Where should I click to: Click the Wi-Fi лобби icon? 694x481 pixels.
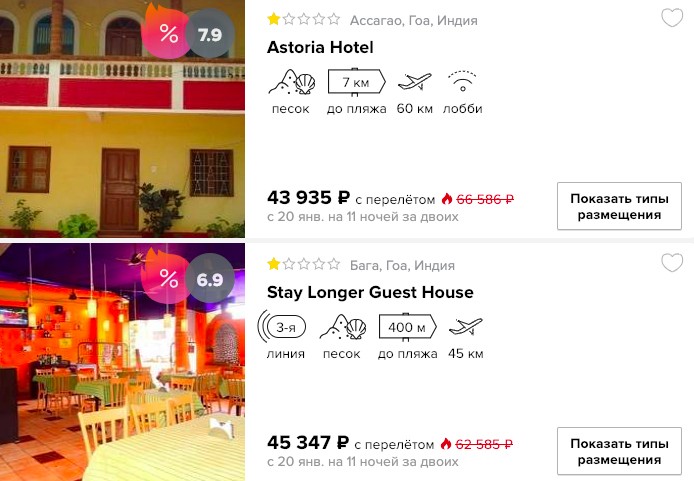462,81
